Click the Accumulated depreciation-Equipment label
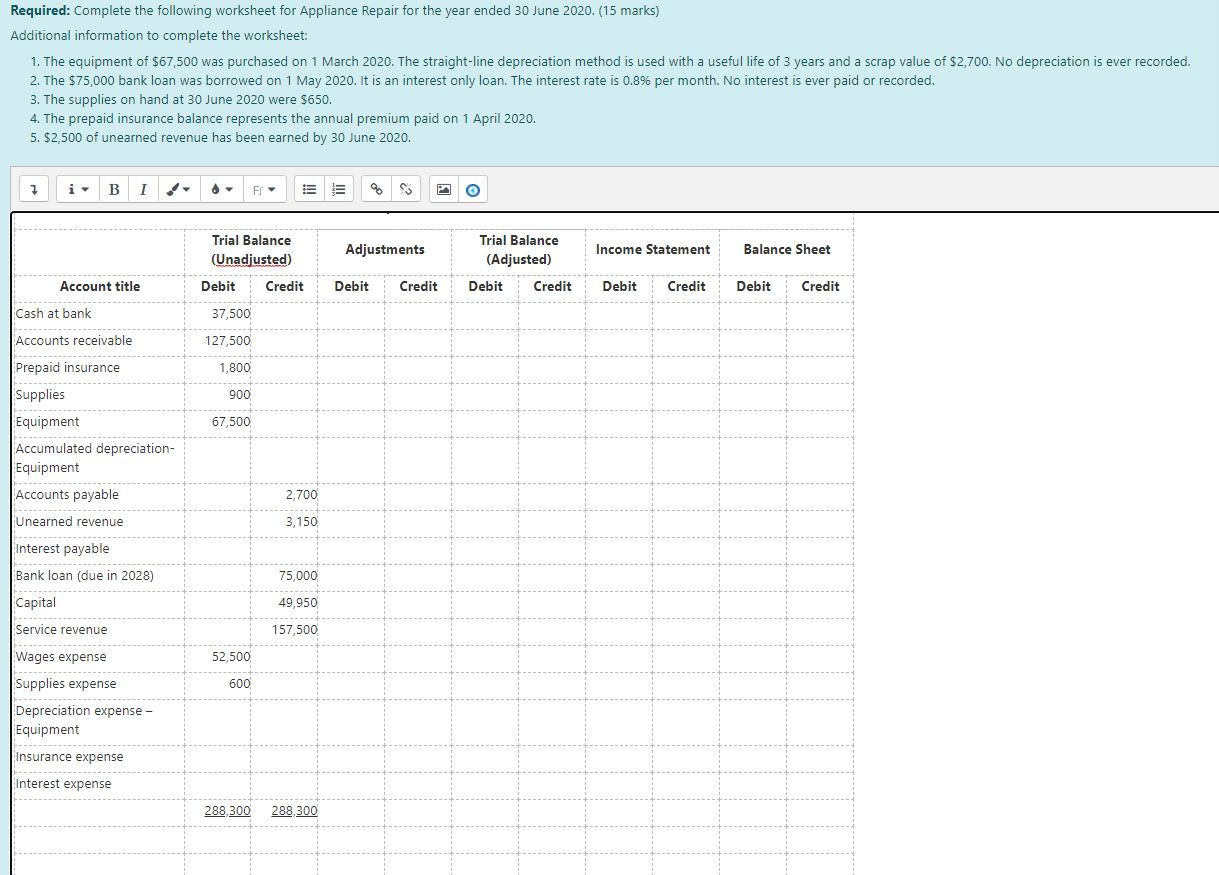 [x=94, y=458]
